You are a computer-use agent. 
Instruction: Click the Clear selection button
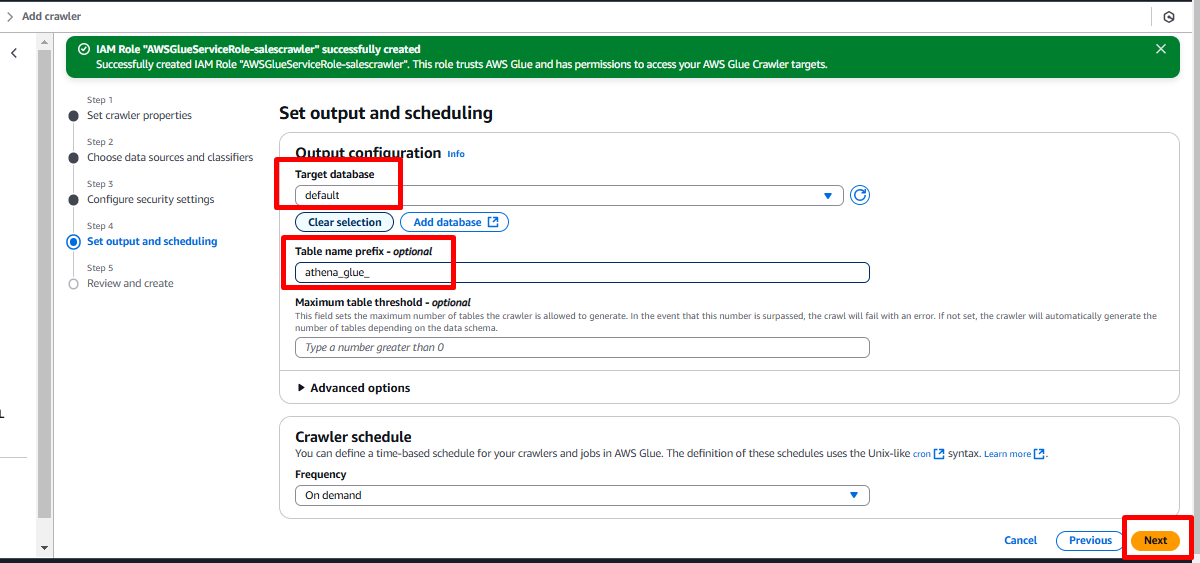[344, 222]
